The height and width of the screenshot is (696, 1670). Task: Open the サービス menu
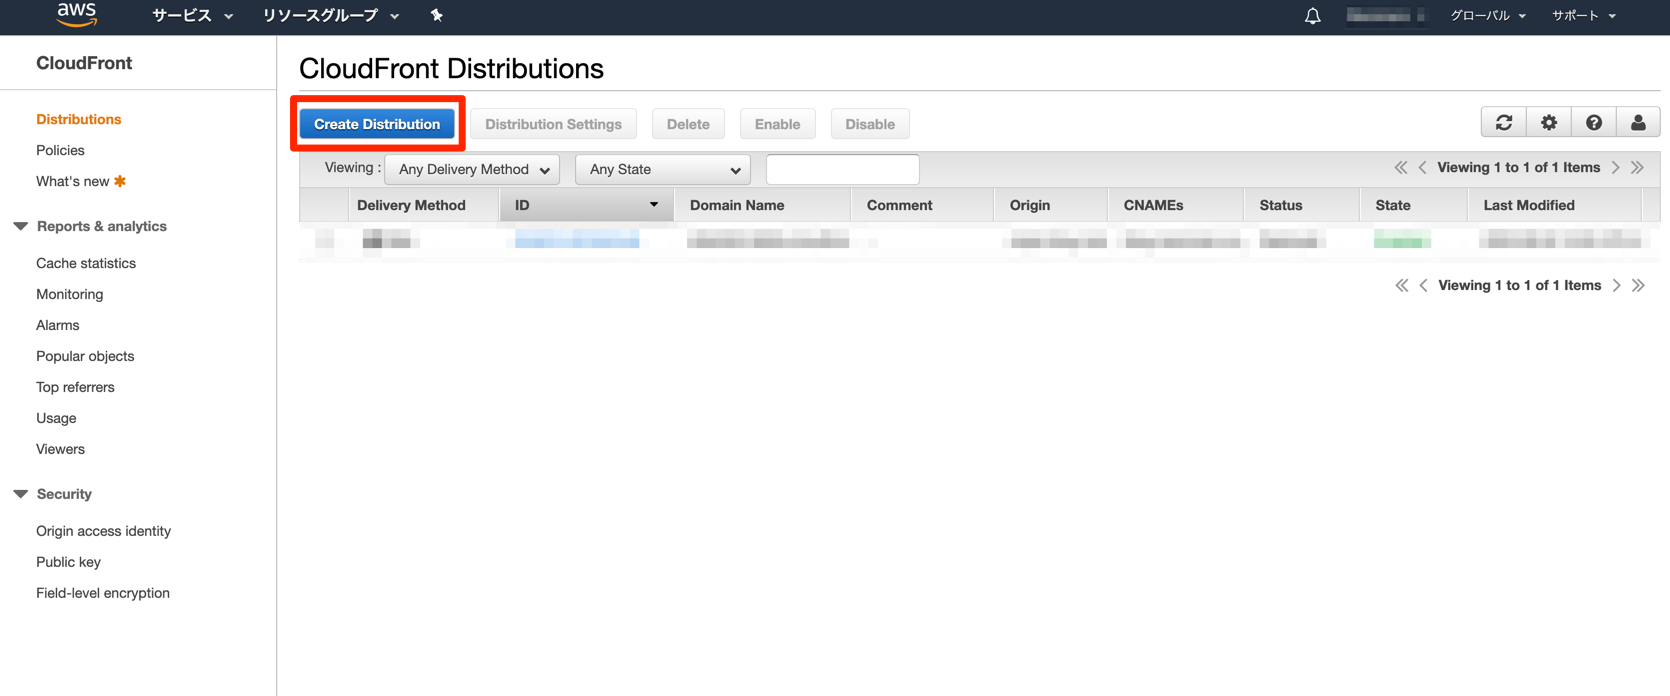click(192, 15)
